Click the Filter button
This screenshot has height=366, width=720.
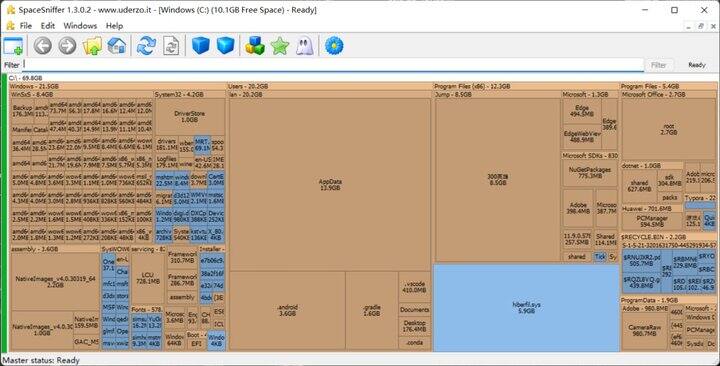(658, 65)
